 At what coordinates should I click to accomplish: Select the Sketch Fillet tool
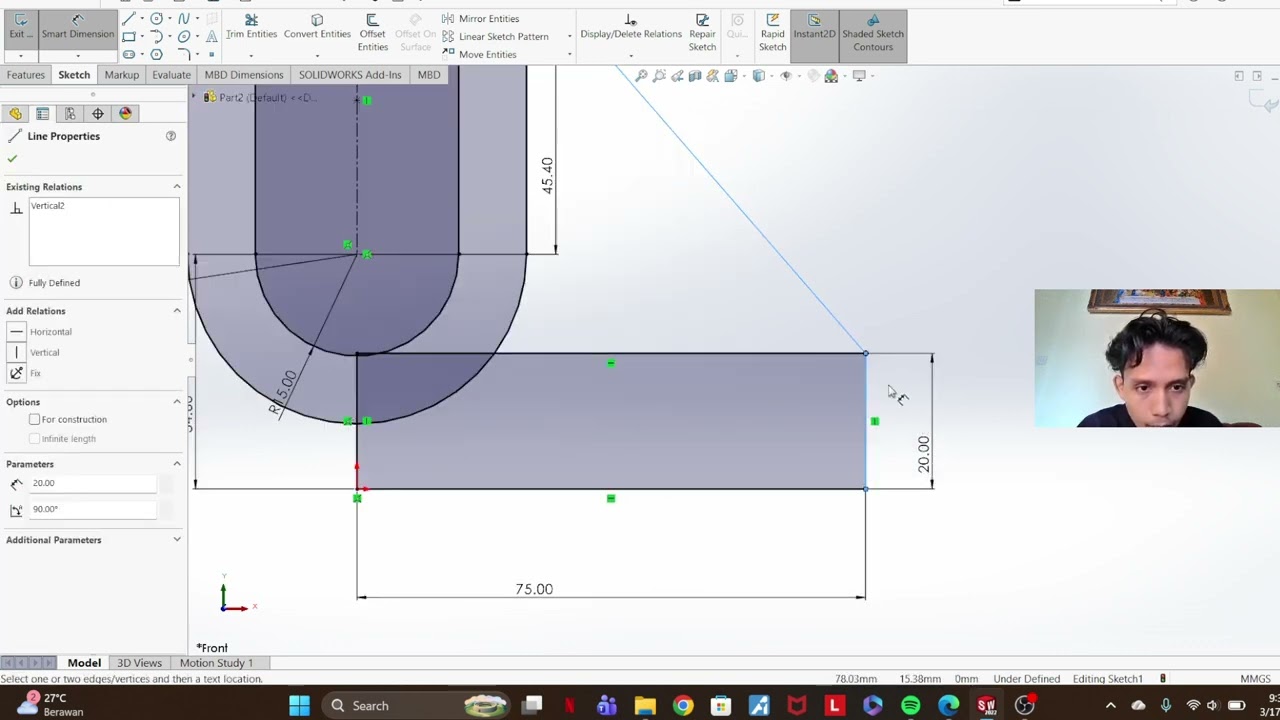click(184, 54)
